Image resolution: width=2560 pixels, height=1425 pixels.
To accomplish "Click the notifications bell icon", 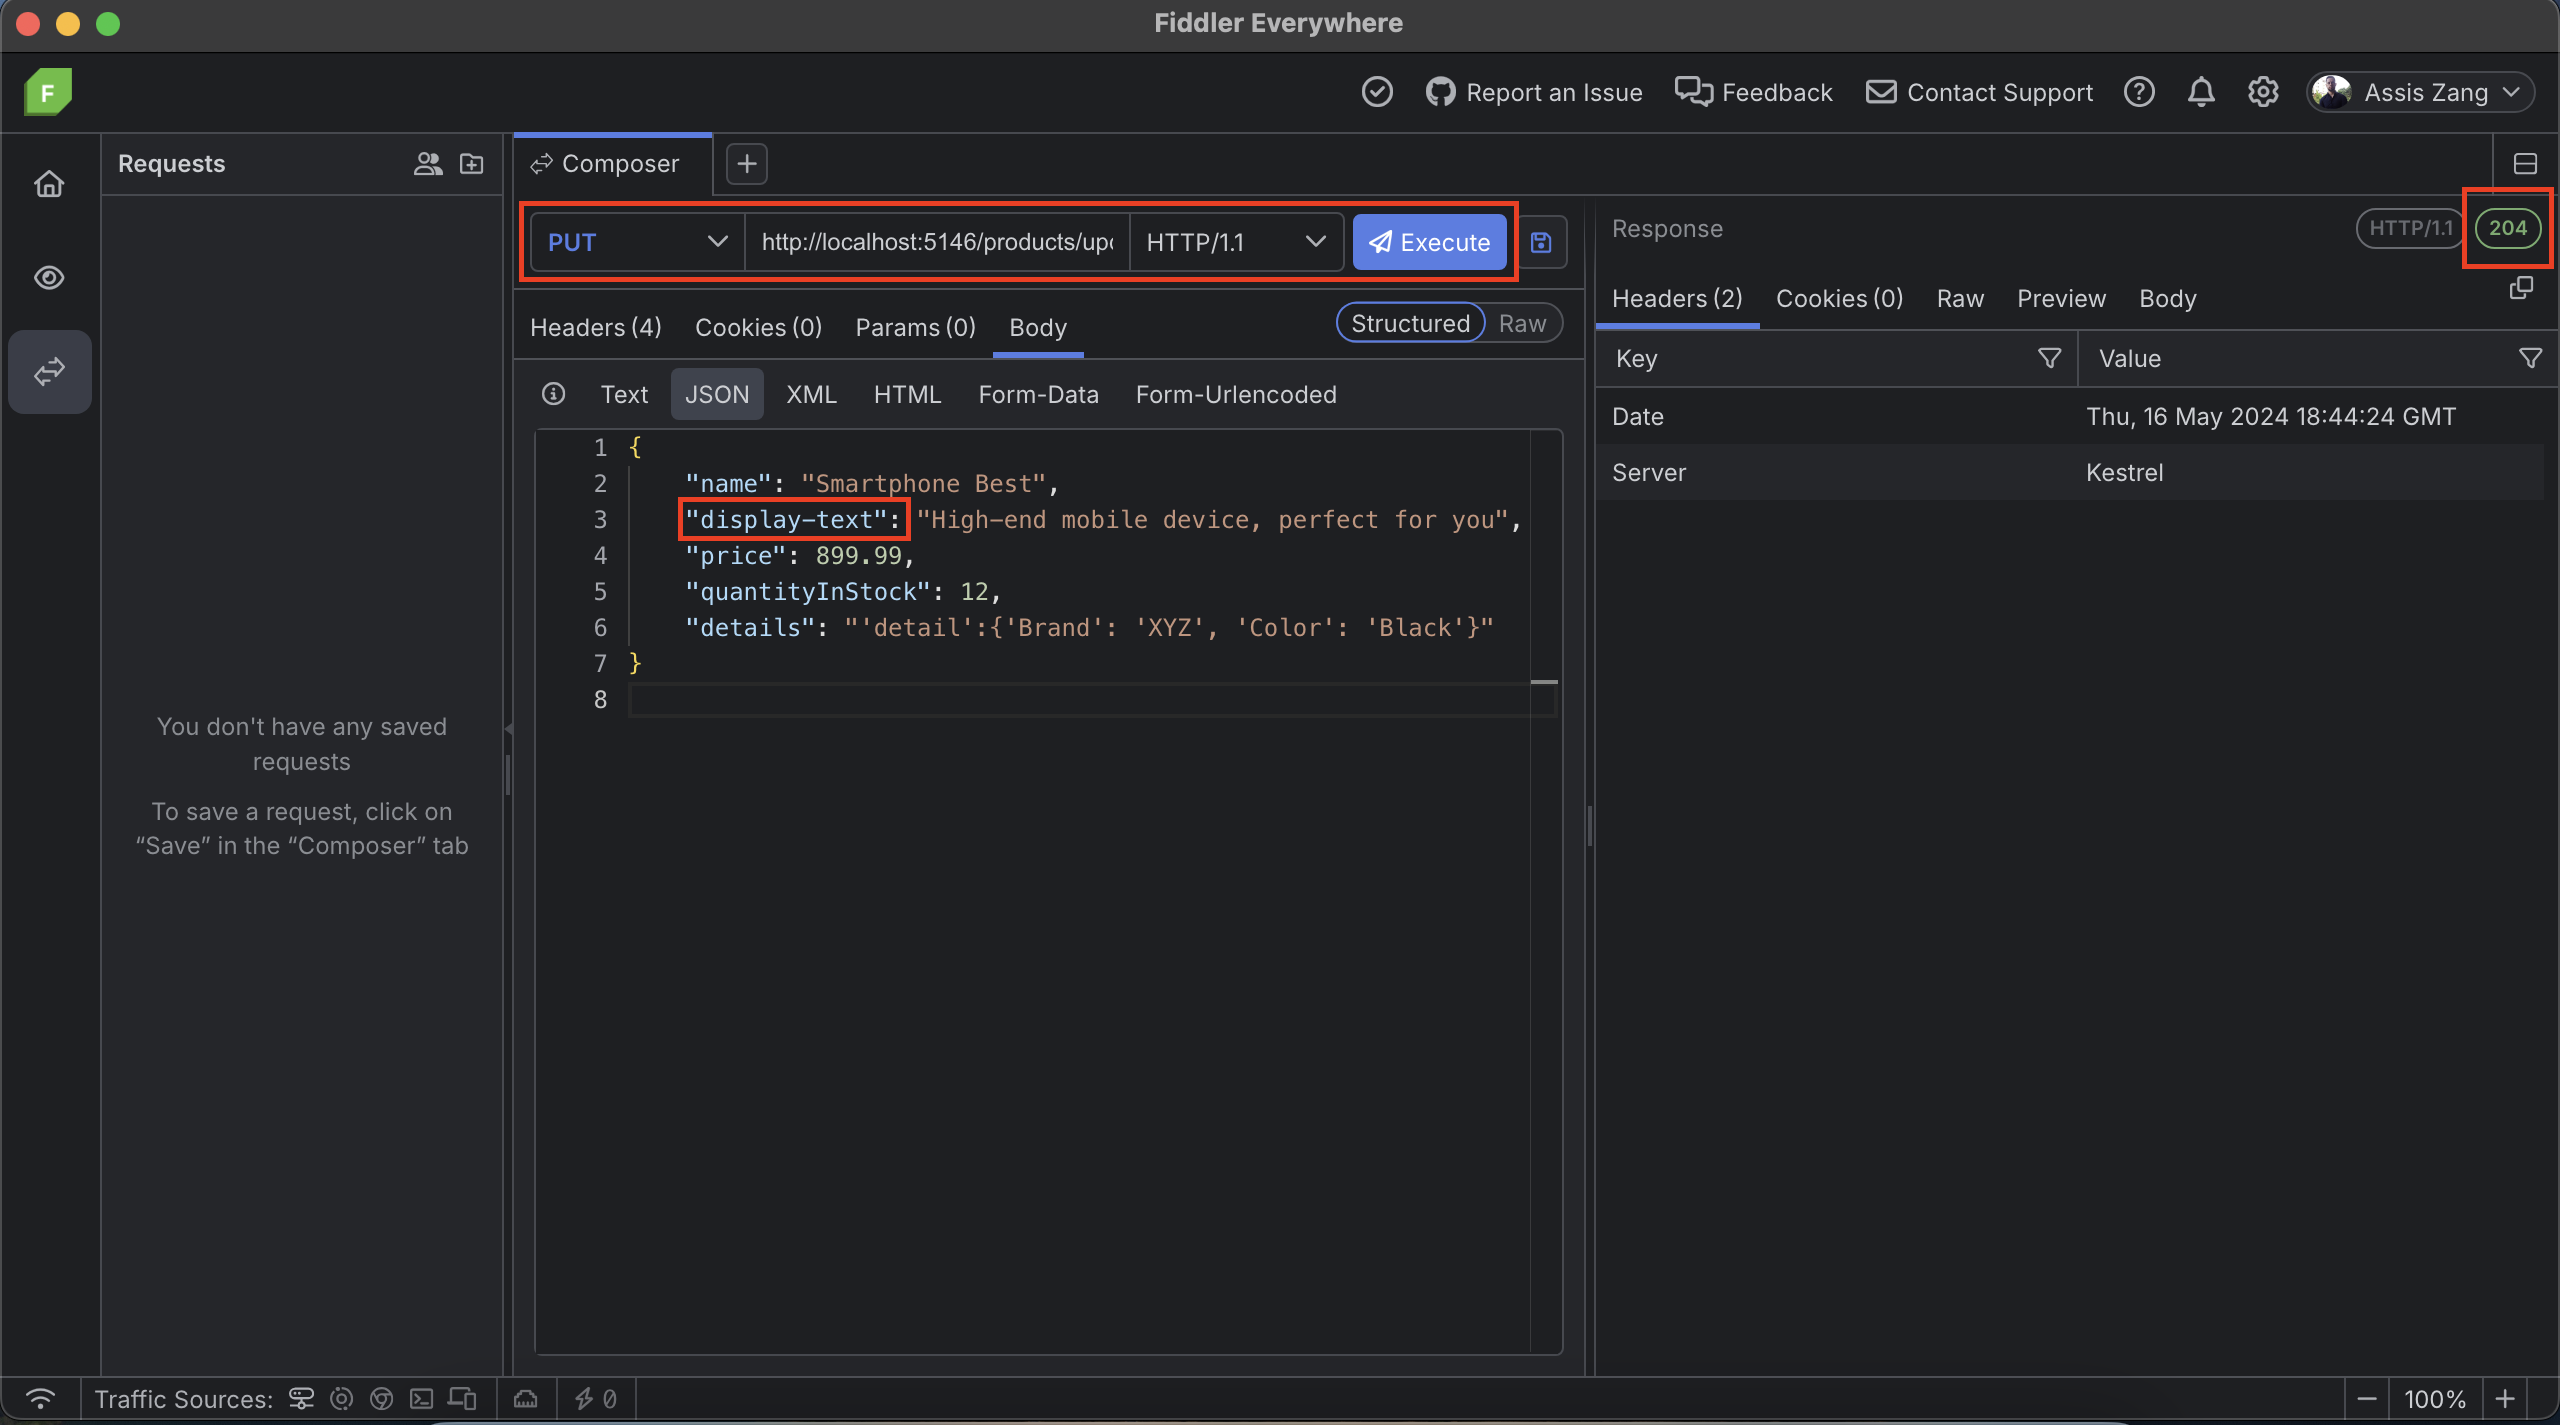I will (x=2199, y=91).
